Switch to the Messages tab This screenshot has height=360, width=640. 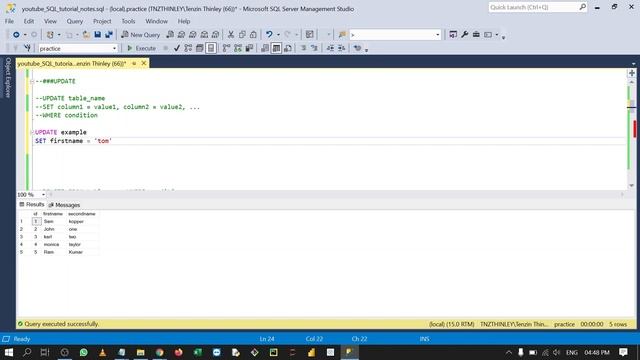64,205
